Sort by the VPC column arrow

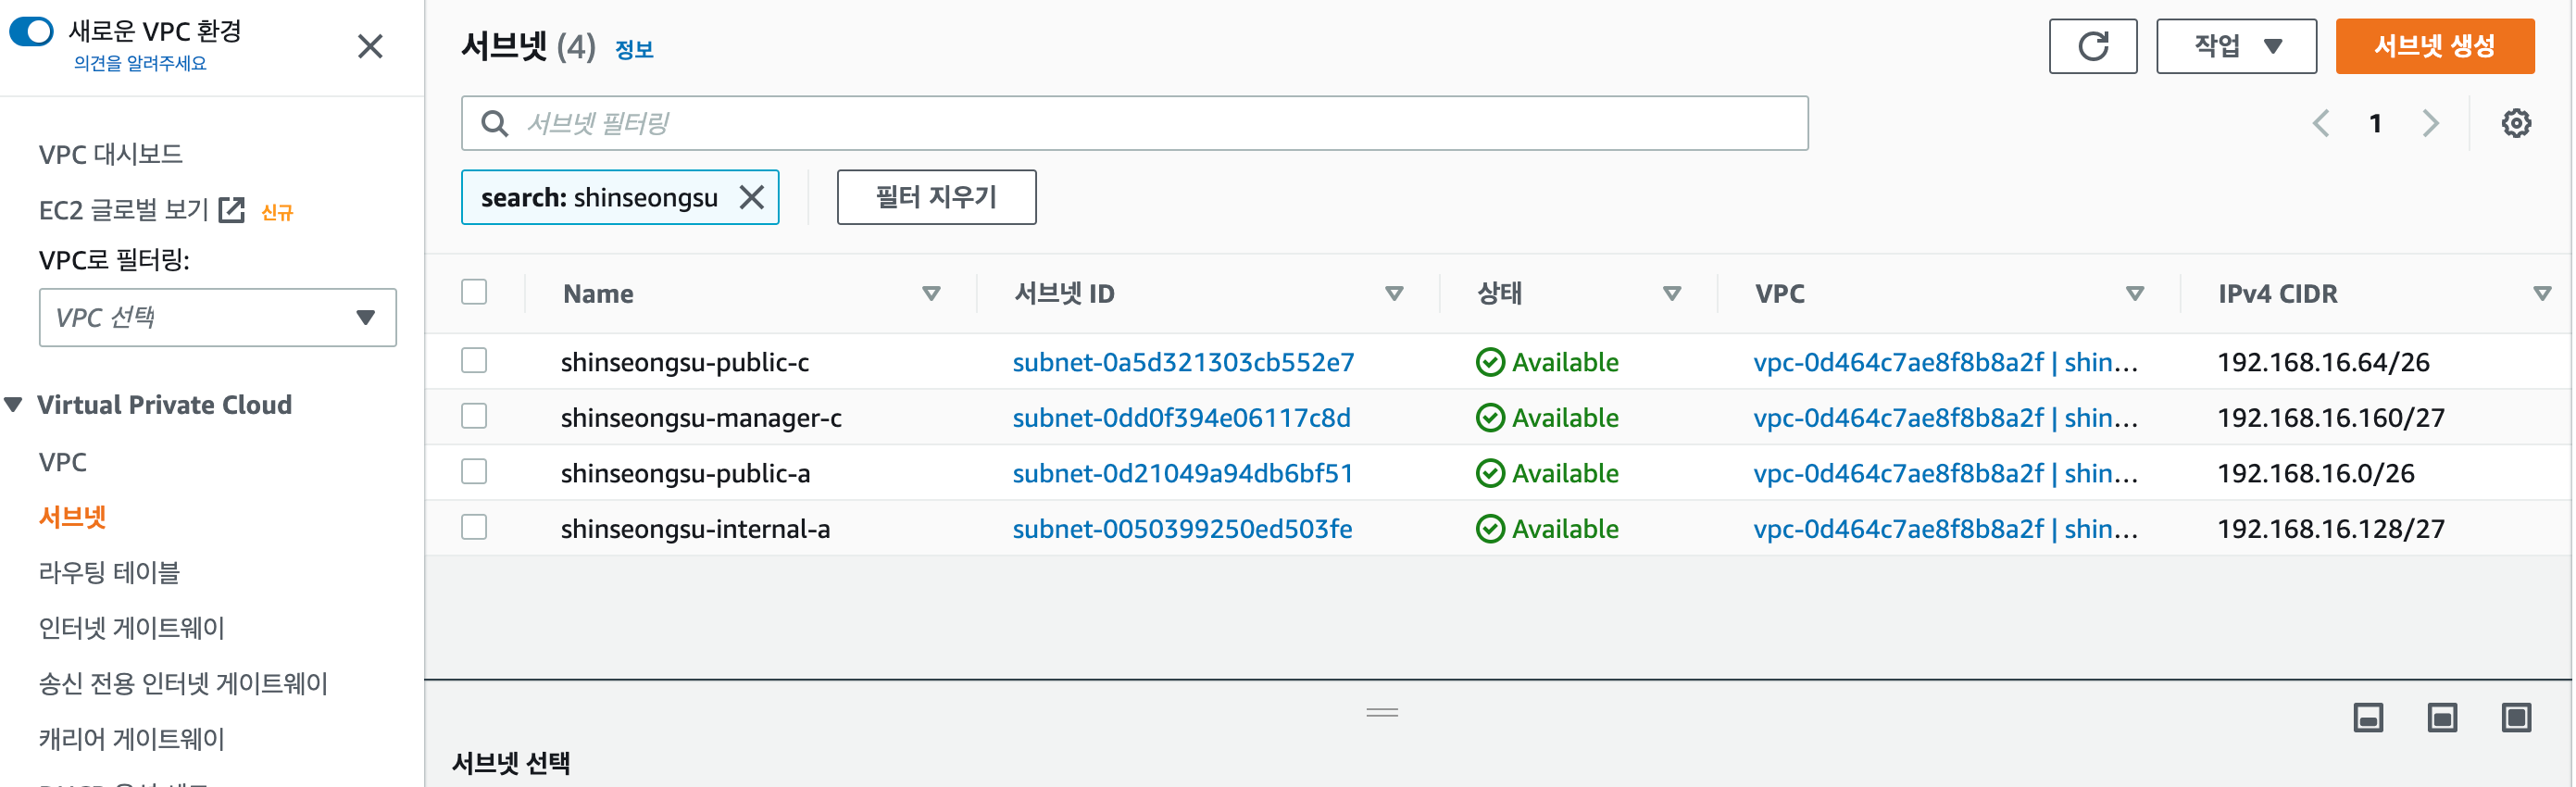click(x=2135, y=293)
